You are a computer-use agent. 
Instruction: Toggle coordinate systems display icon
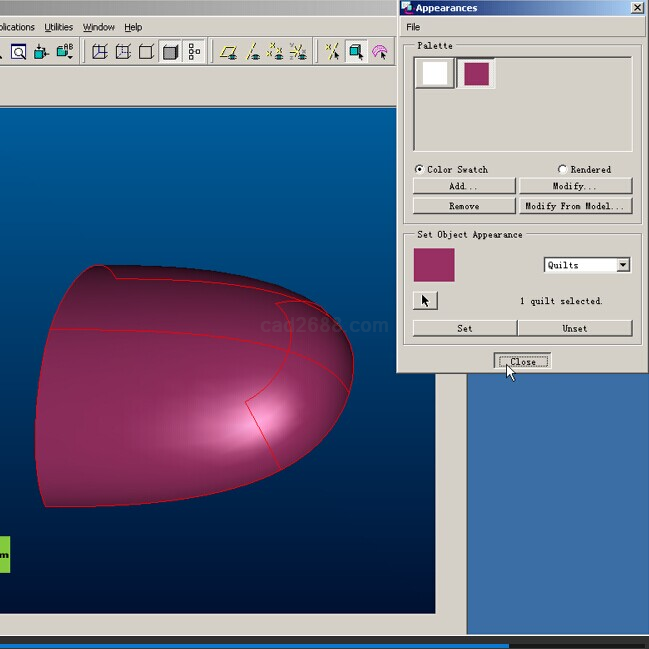[x=298, y=52]
